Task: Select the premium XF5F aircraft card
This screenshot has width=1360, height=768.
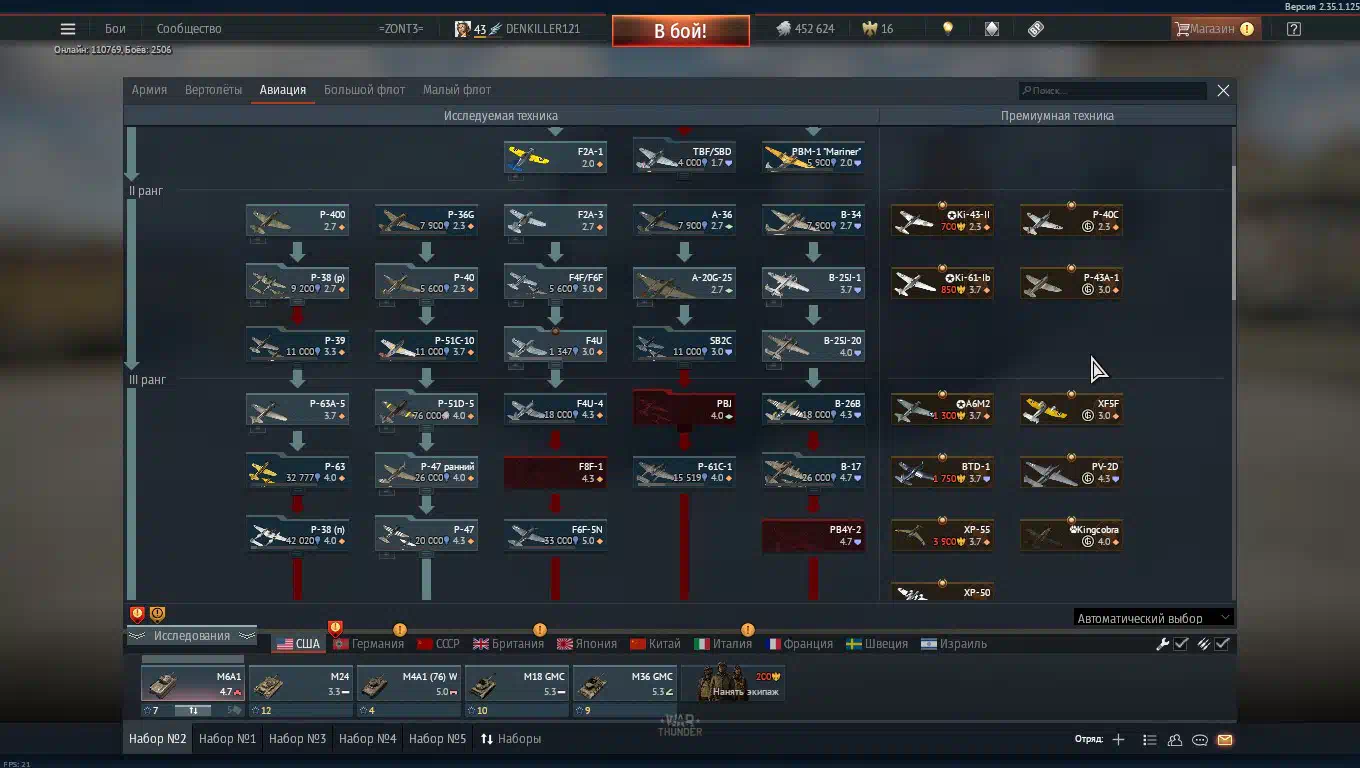Action: tap(1071, 409)
